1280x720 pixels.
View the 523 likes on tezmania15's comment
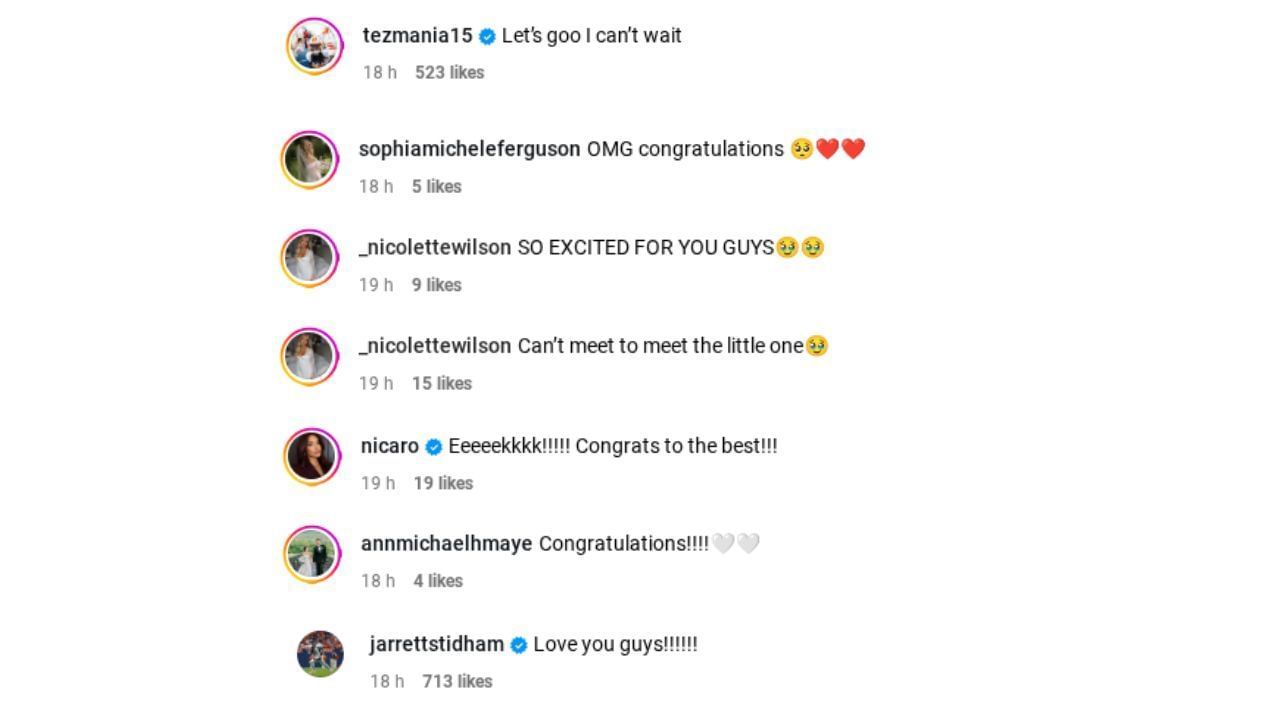pyautogui.click(x=449, y=73)
